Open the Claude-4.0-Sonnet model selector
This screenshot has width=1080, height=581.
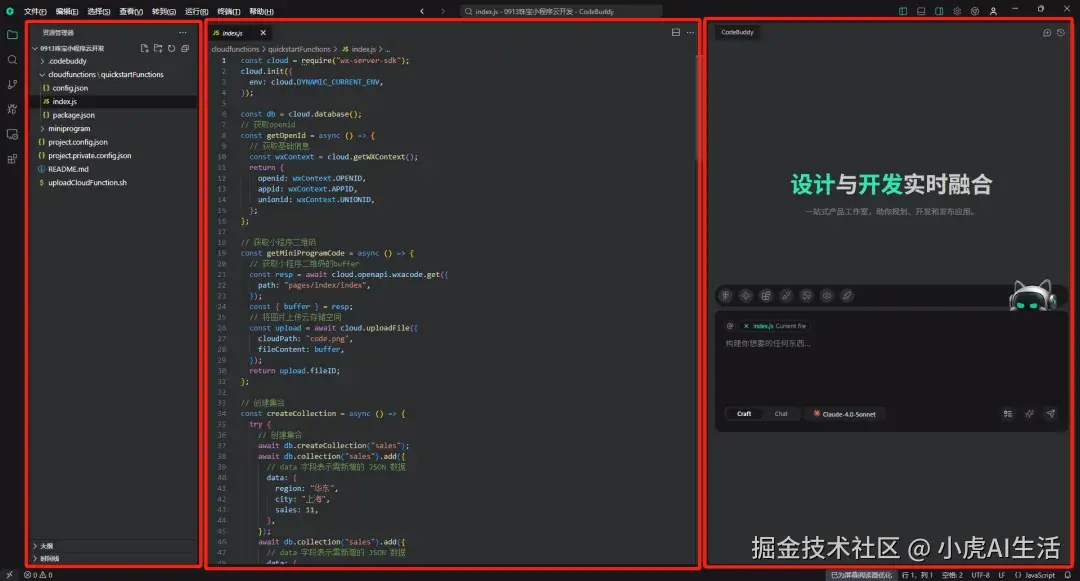(x=844, y=414)
